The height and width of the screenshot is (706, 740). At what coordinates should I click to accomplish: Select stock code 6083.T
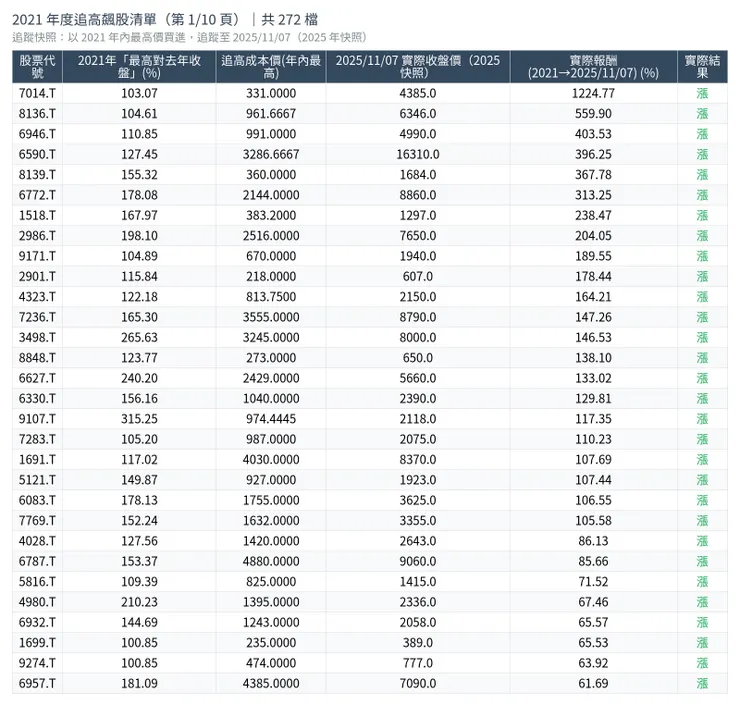point(37,500)
